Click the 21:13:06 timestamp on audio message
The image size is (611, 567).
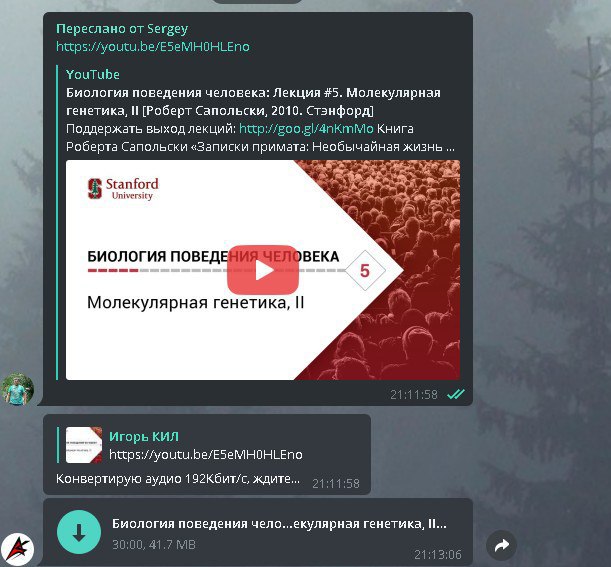tap(438, 554)
